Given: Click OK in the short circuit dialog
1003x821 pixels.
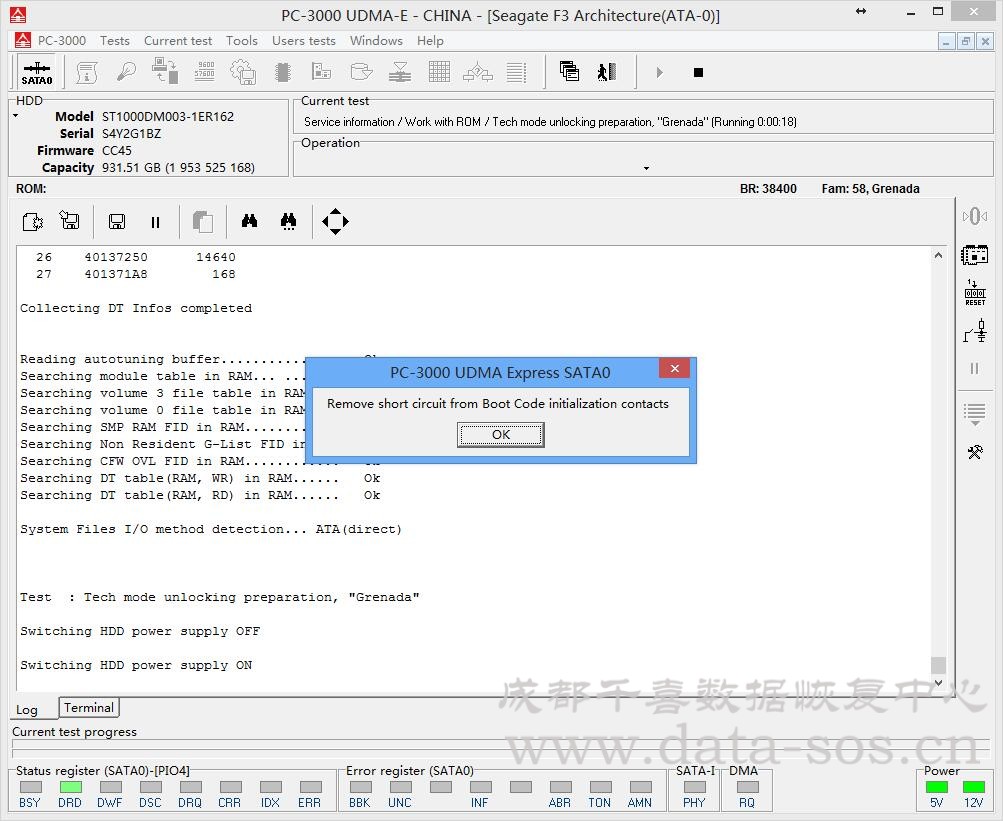Looking at the screenshot, I should (500, 434).
